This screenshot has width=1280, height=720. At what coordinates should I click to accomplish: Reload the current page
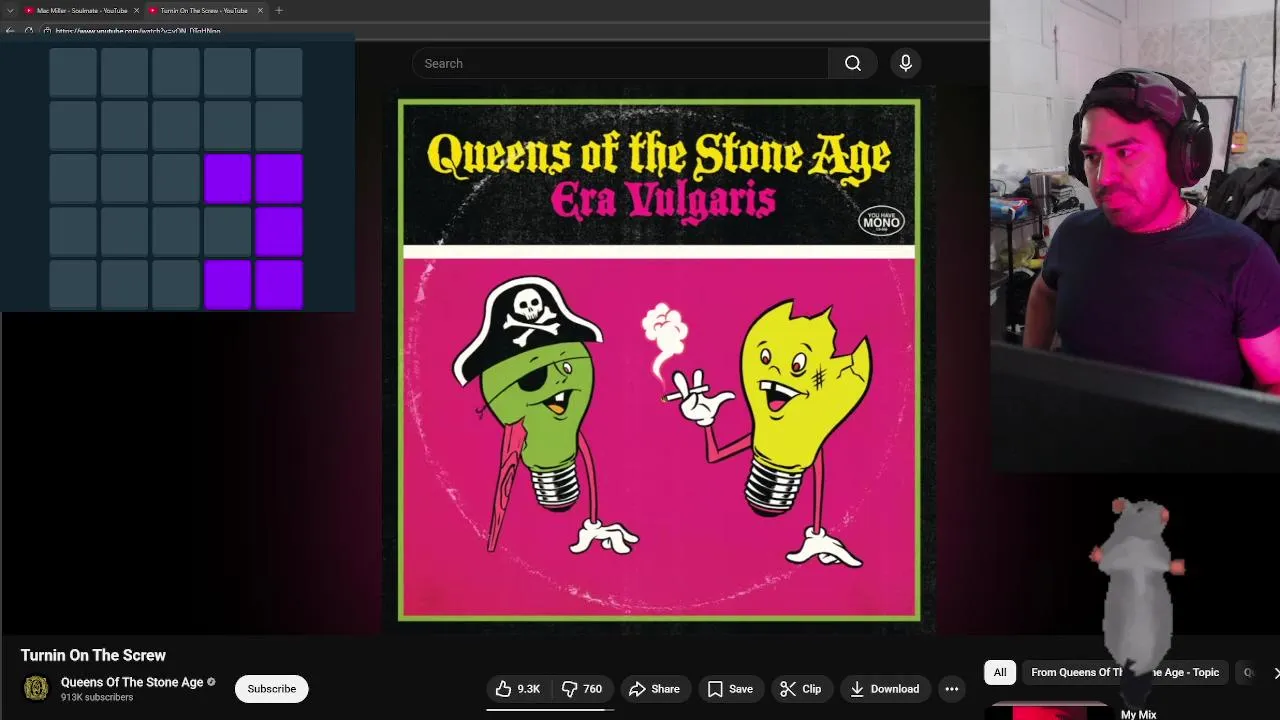[x=29, y=31]
